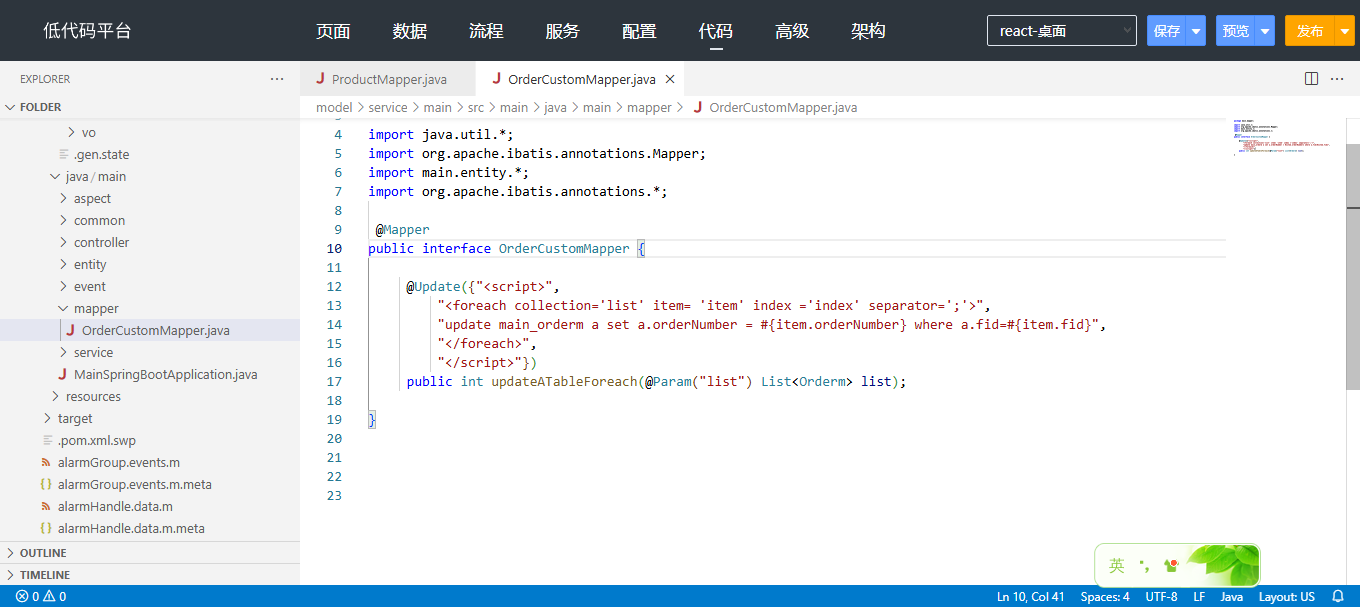Click Layout: US status item

click(x=1287, y=596)
